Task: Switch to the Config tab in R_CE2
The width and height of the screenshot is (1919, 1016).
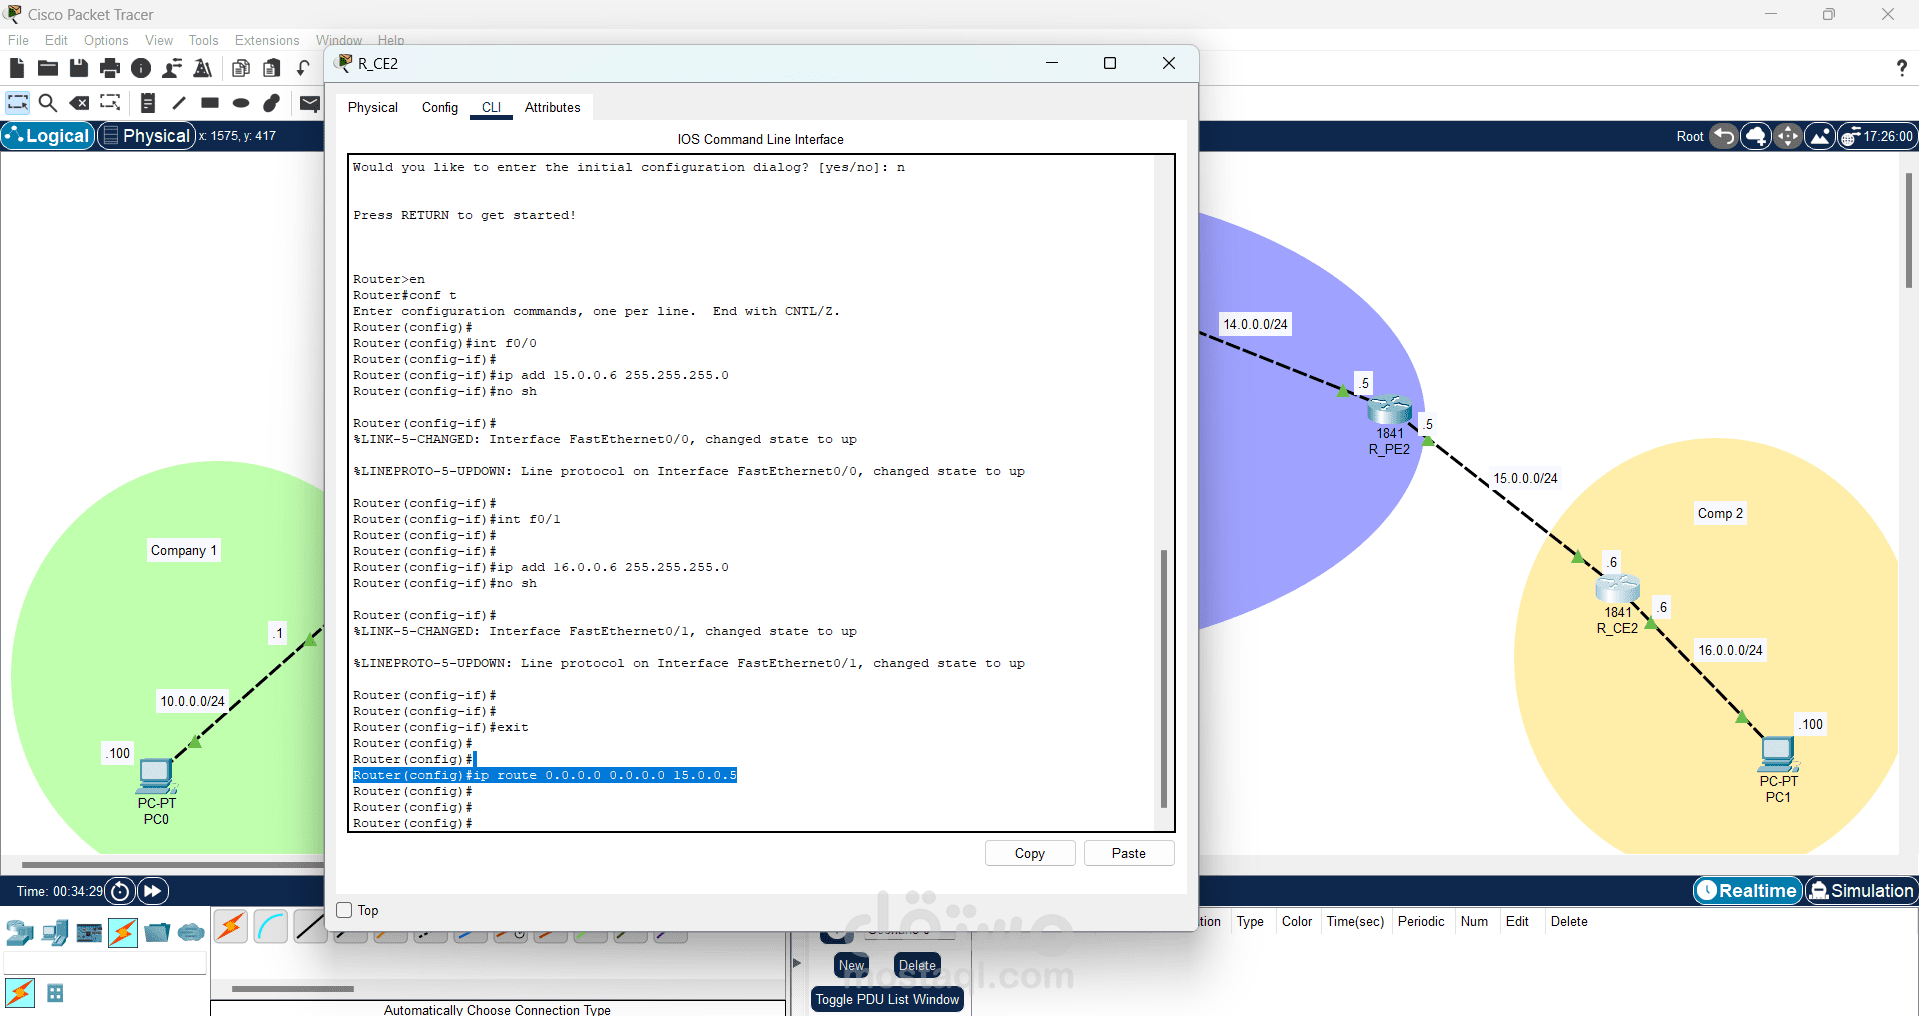Action: pos(440,107)
